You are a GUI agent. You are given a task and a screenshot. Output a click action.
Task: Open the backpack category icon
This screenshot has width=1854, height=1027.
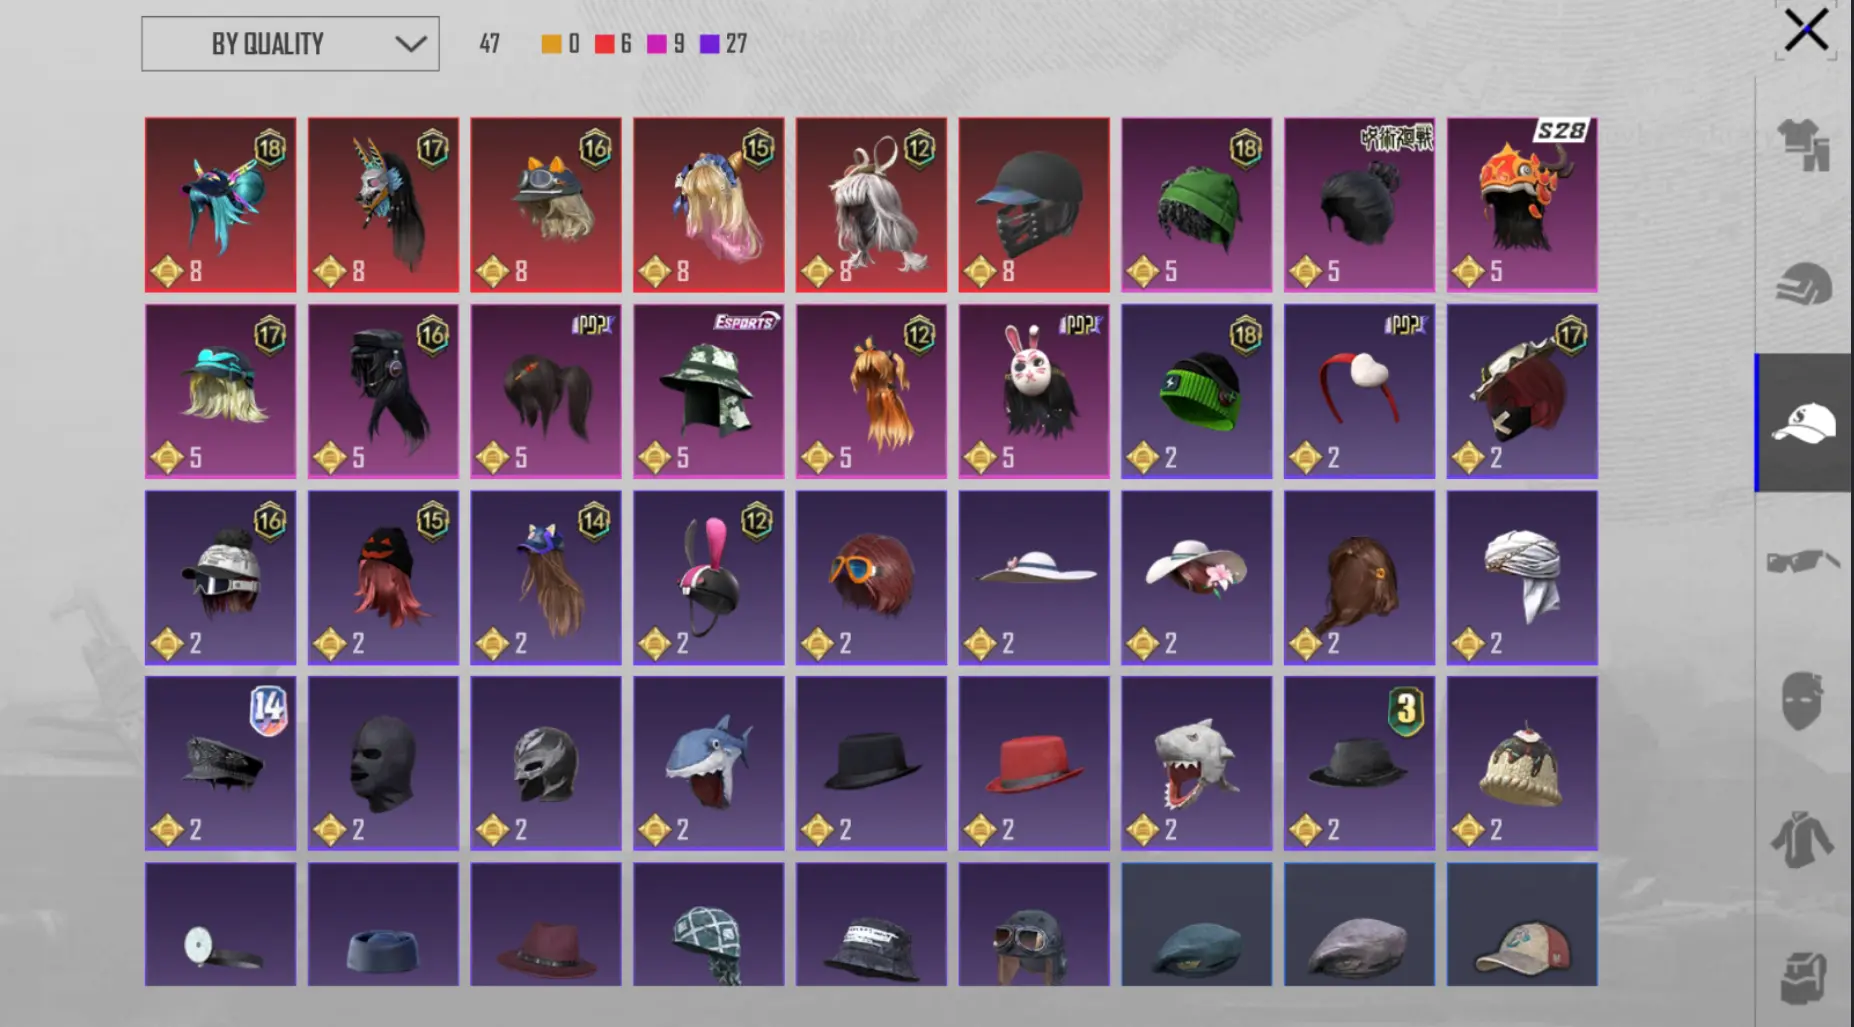pos(1804,976)
